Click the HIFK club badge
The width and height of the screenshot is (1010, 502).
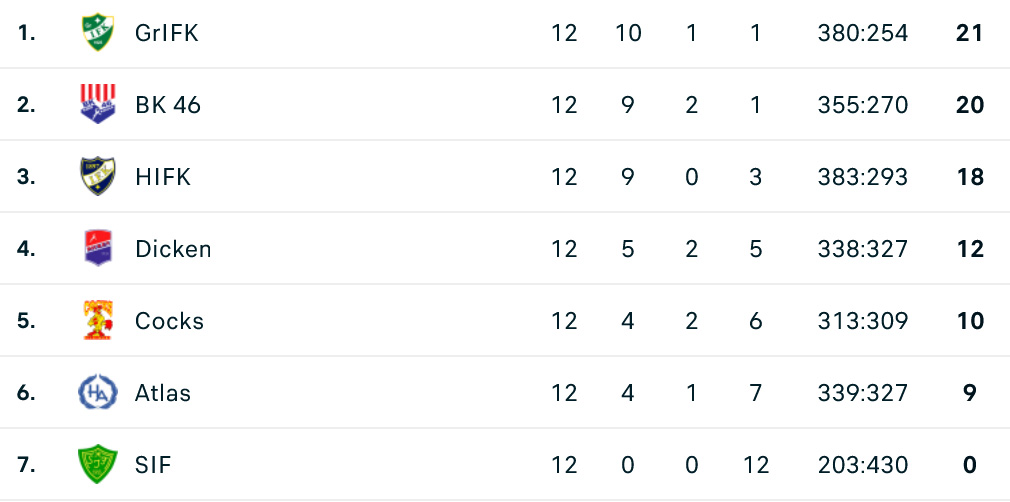pos(98,177)
